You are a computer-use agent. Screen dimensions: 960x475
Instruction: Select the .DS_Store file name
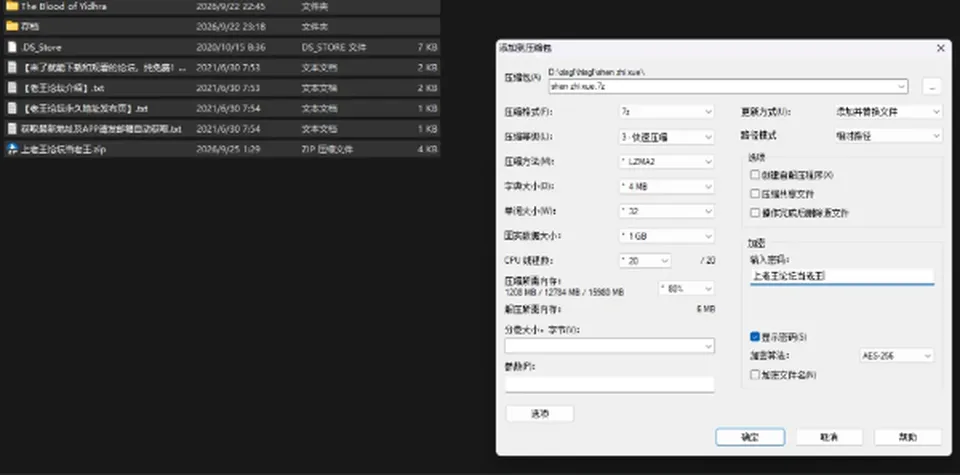(x=41, y=47)
